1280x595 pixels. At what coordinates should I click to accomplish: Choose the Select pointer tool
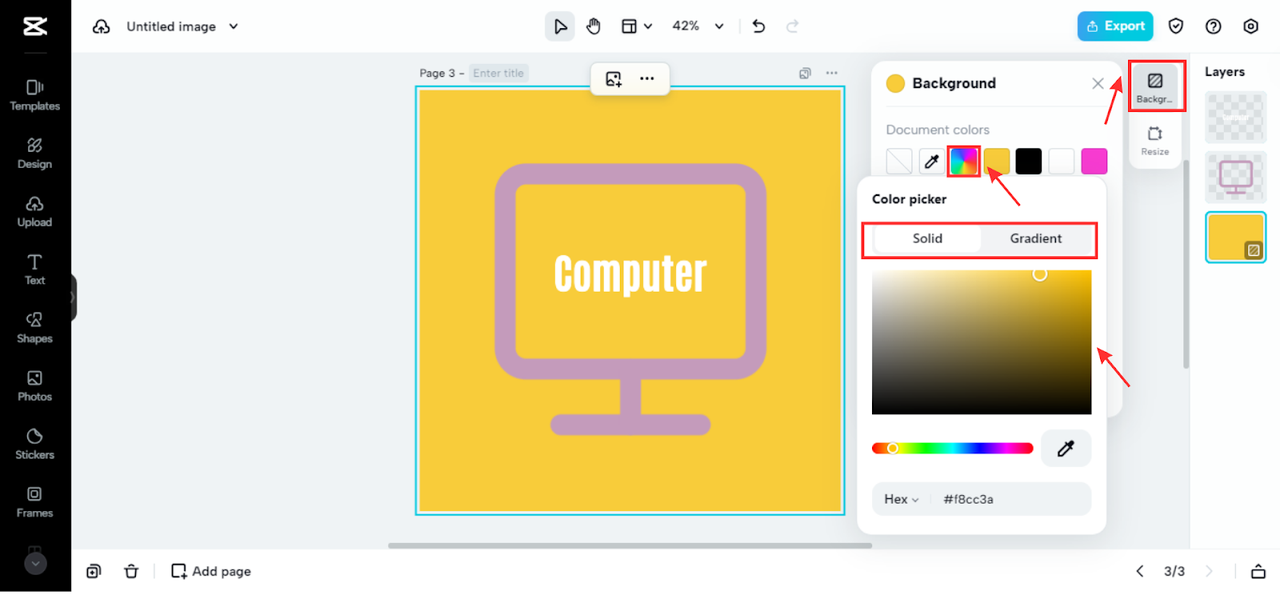pyautogui.click(x=560, y=26)
